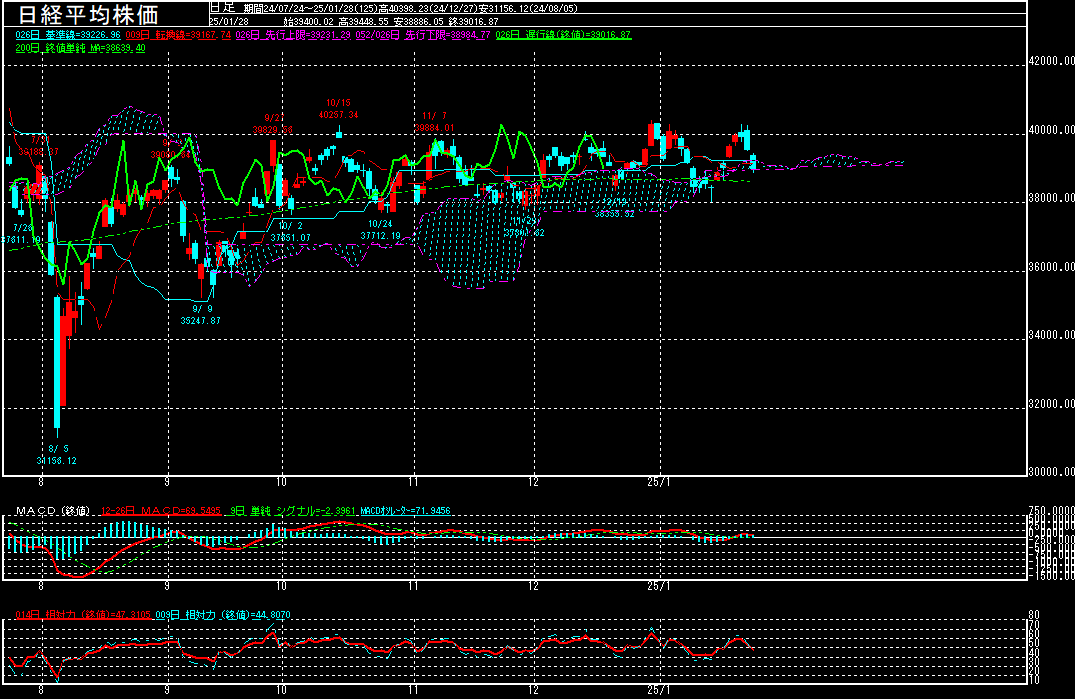Image resolution: width=1076 pixels, height=699 pixels.
Task: Click the 10/2 low annotation 37651.07
Action: (x=290, y=238)
